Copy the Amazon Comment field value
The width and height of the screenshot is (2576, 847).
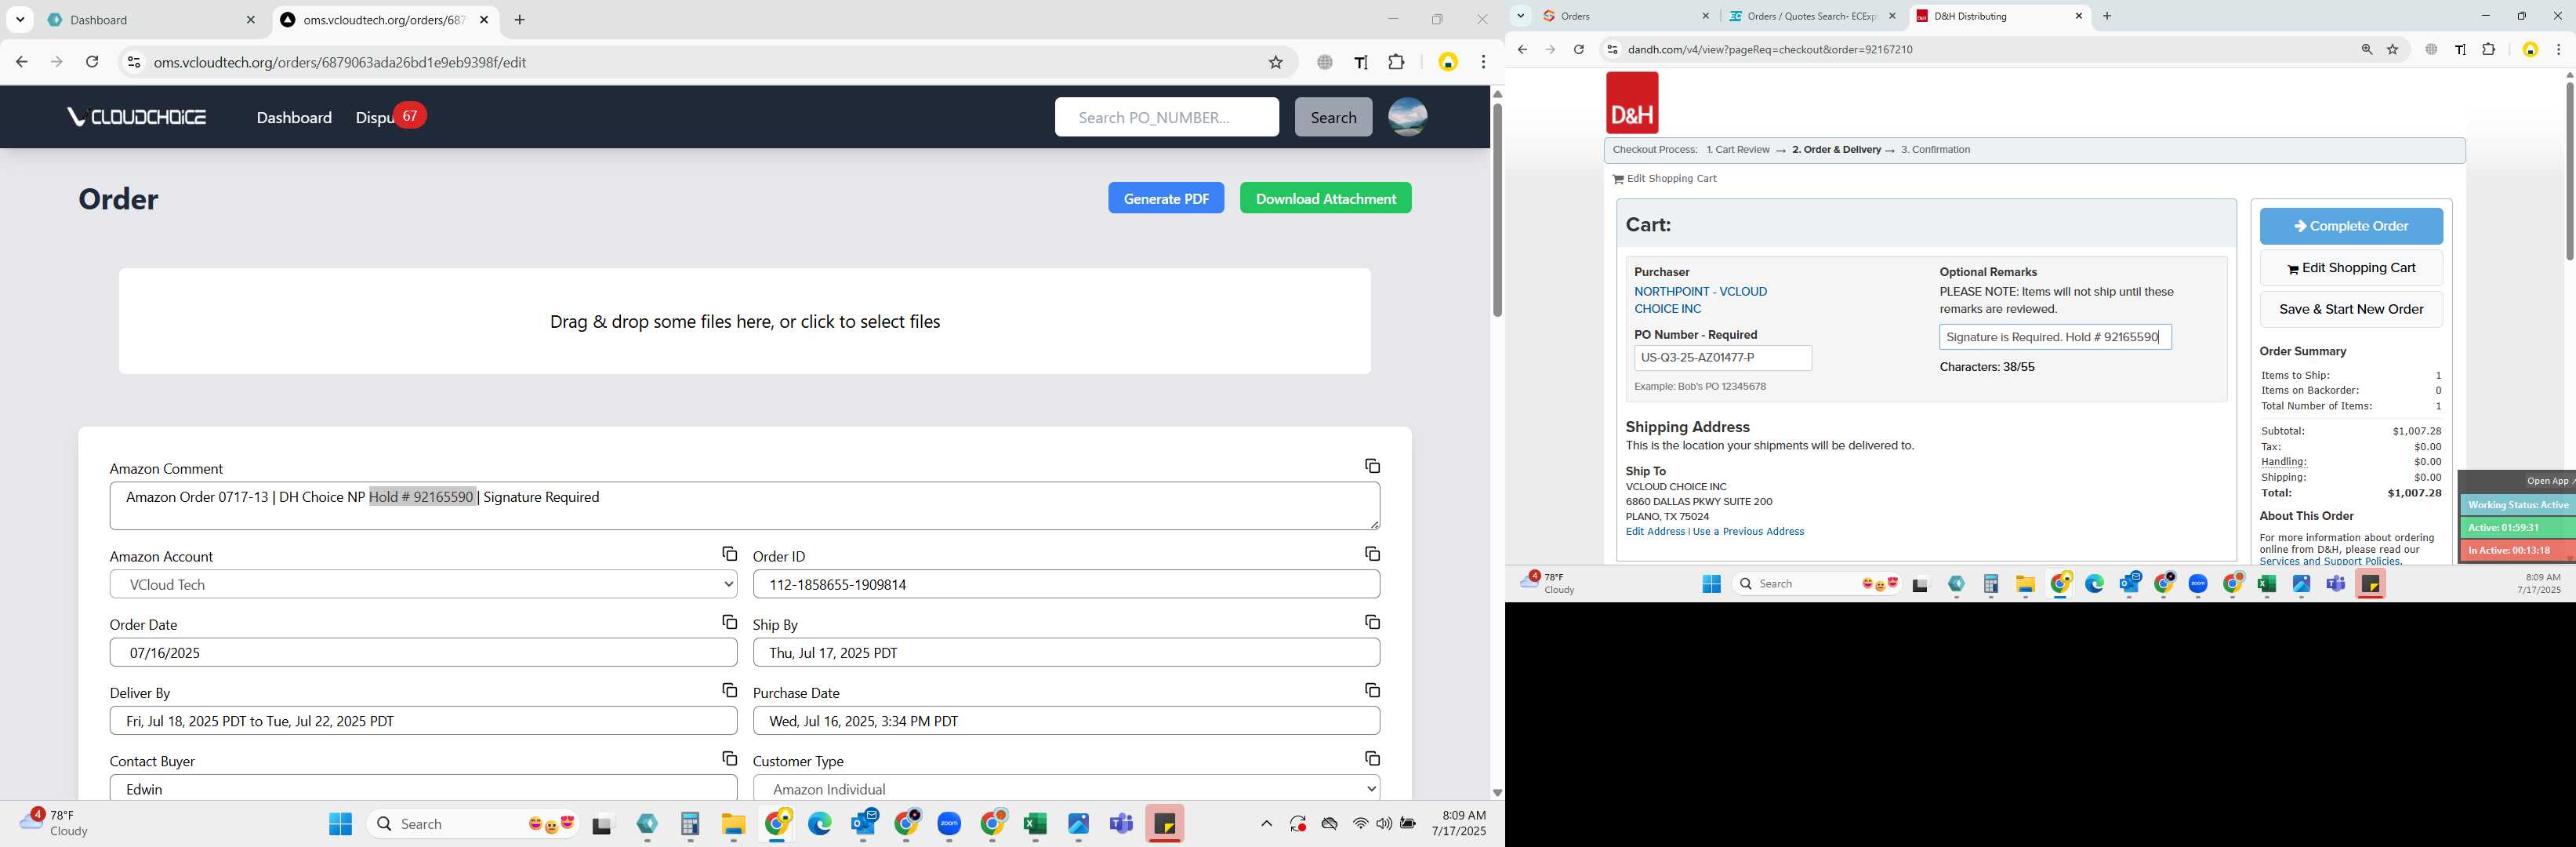pyautogui.click(x=1372, y=466)
